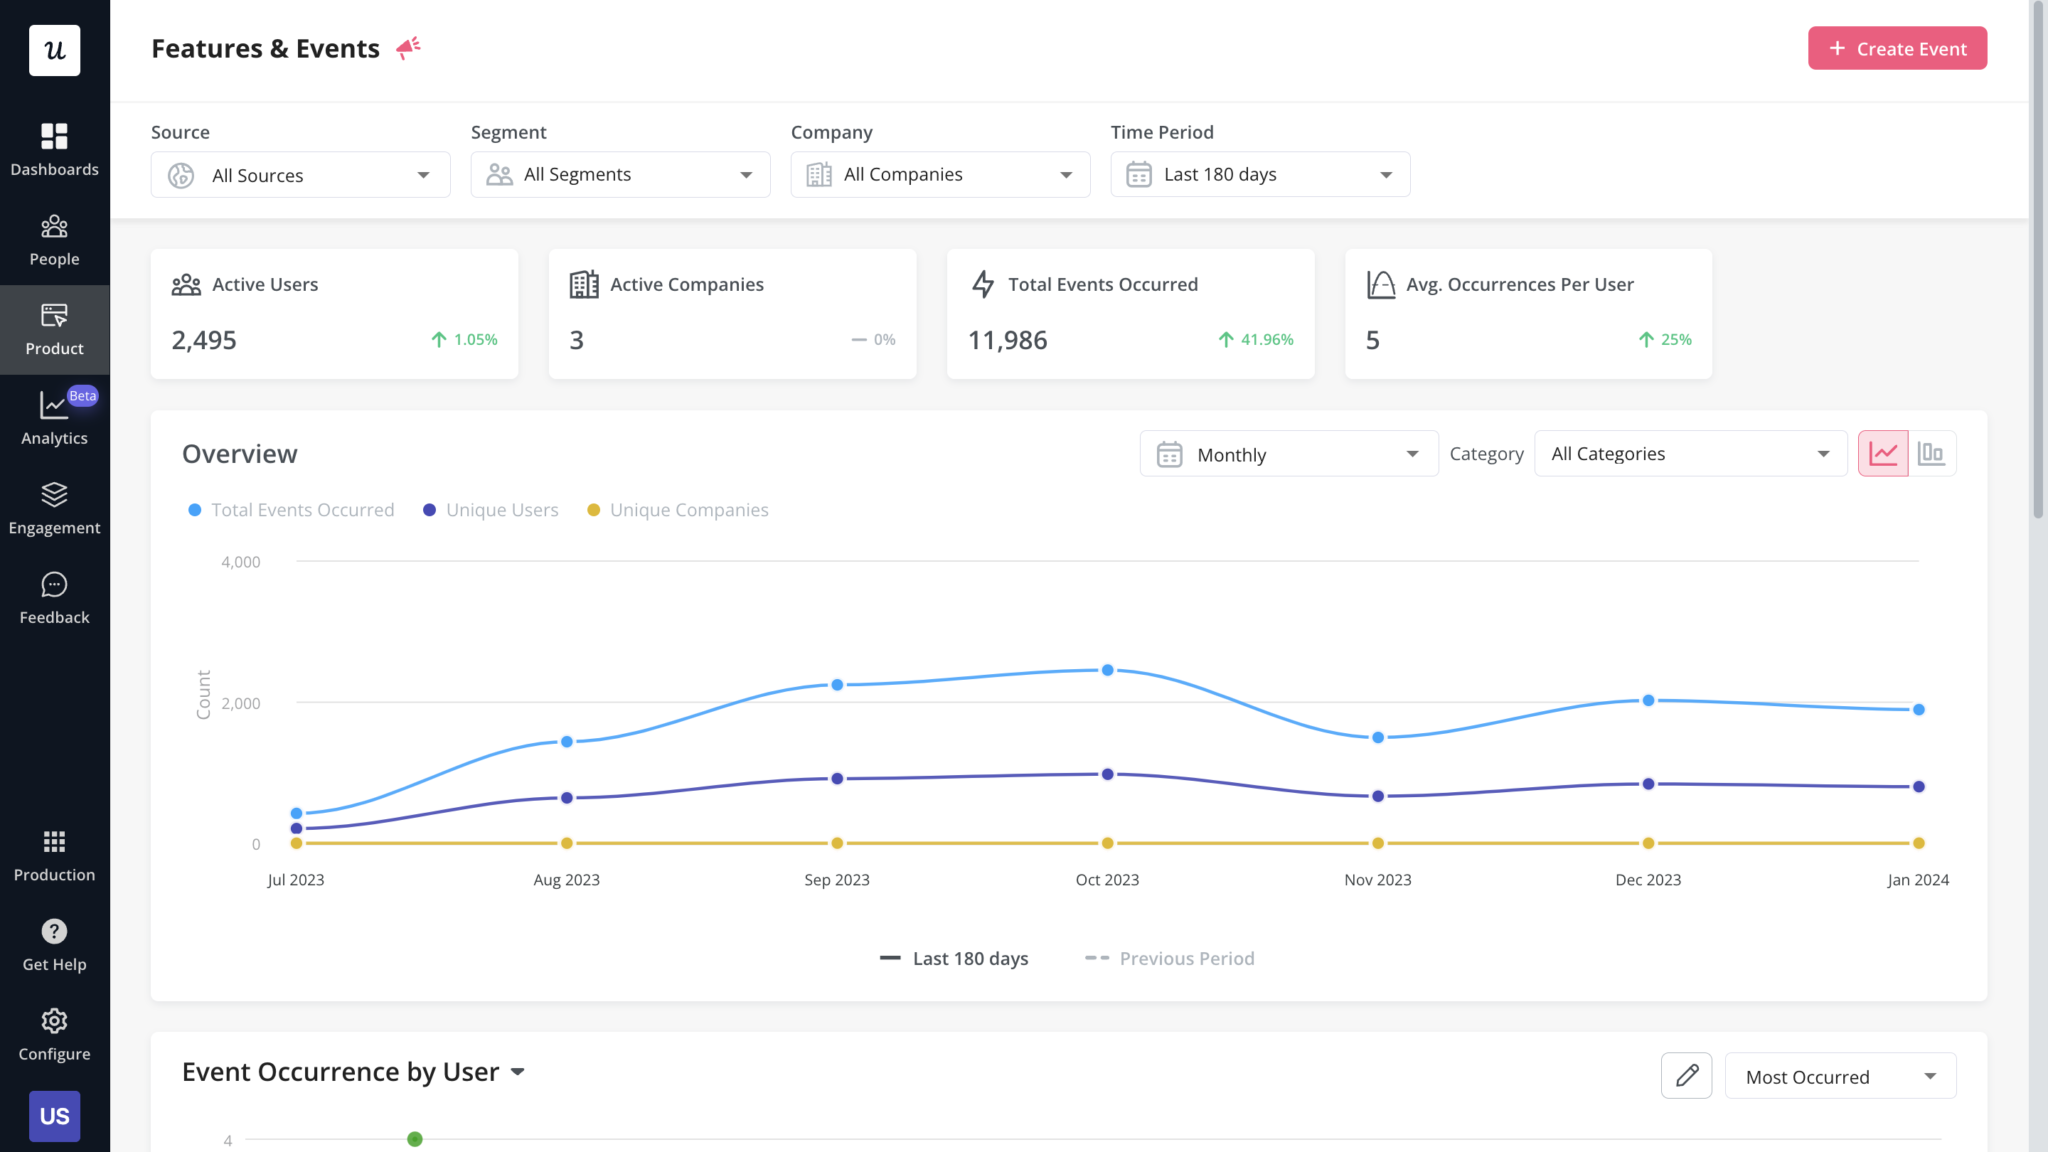Open the Last 180 days time period dropdown
Viewport: 2048px width, 1152px height.
click(x=1259, y=174)
